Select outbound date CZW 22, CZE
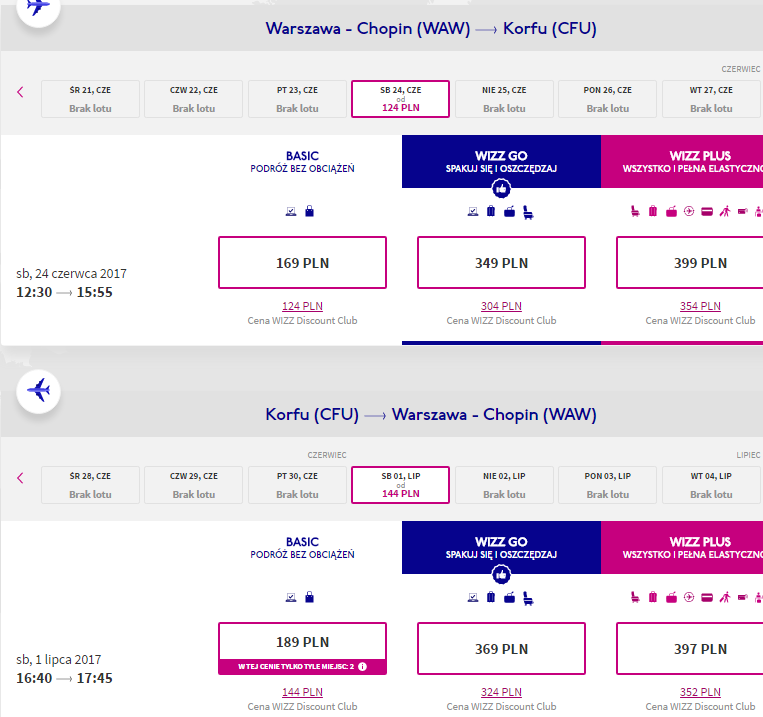 point(194,99)
